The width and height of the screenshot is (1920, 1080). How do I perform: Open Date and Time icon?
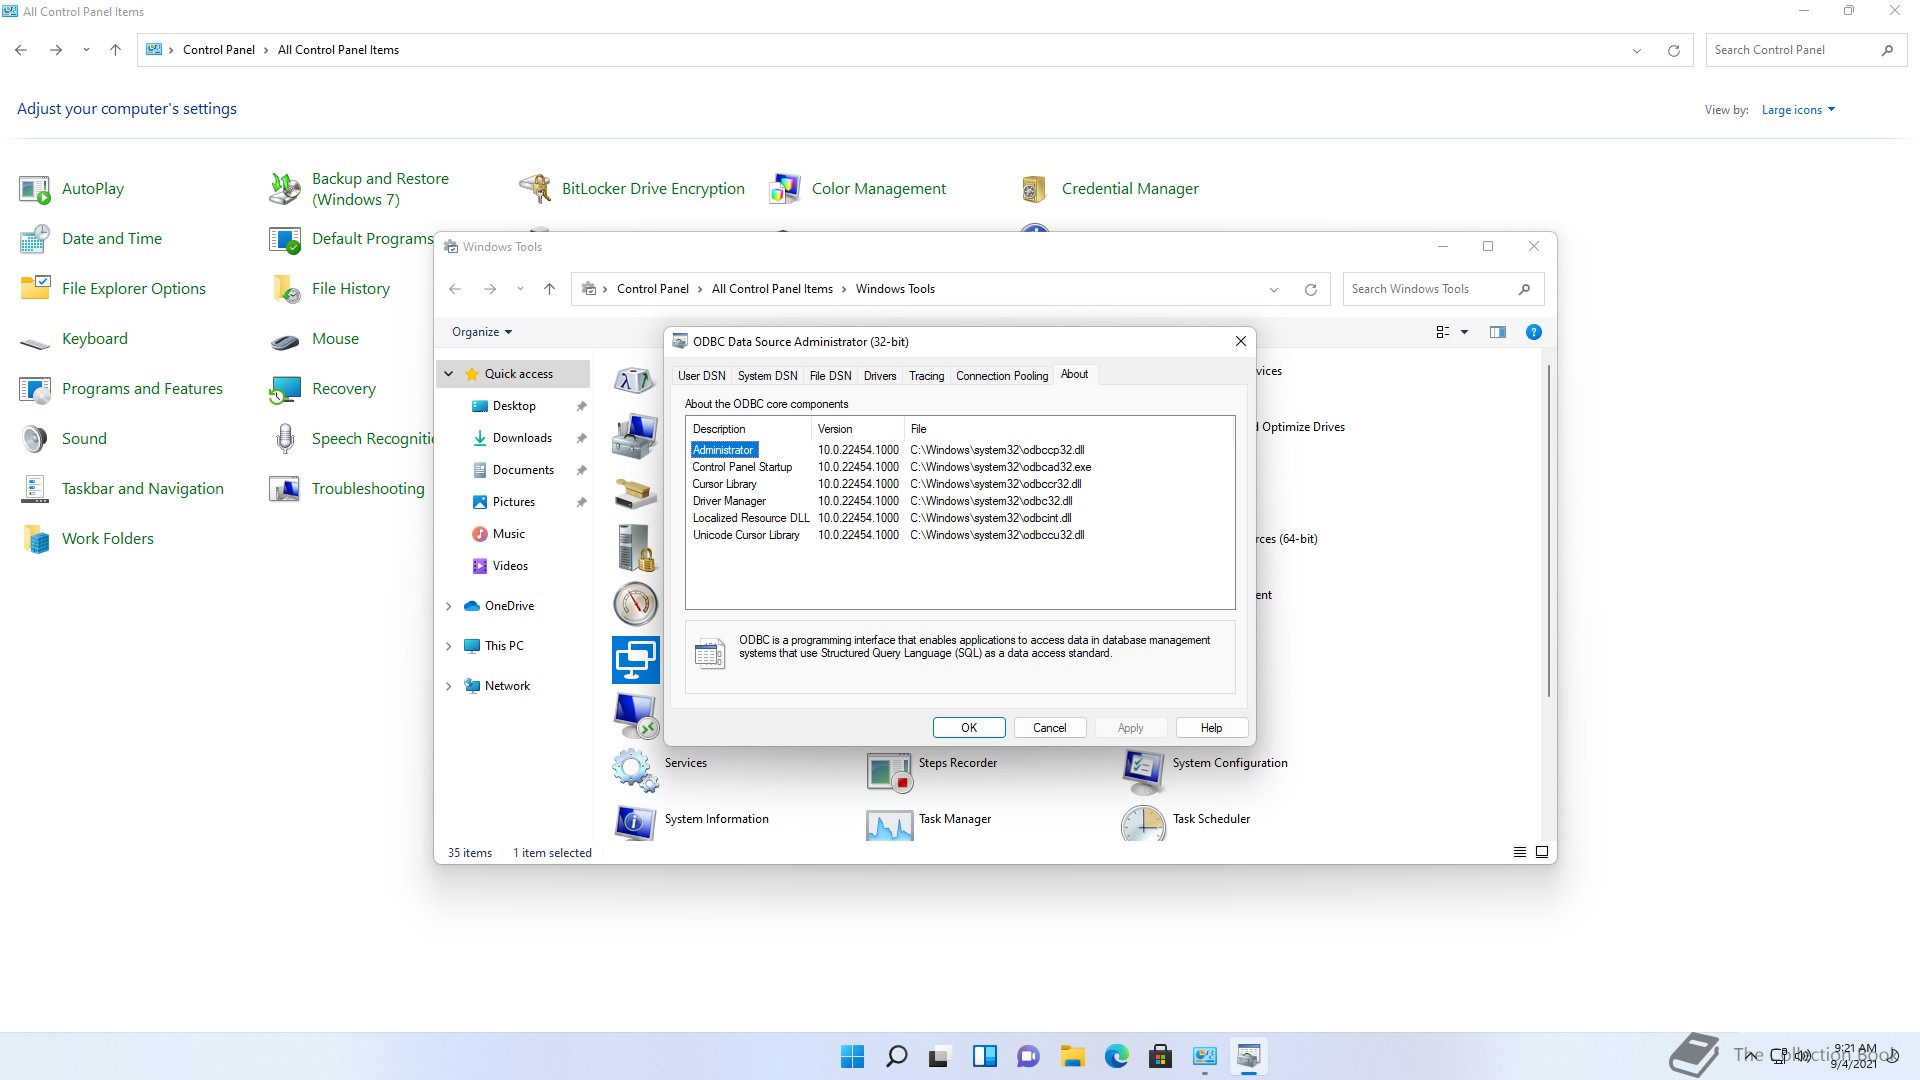click(x=35, y=239)
